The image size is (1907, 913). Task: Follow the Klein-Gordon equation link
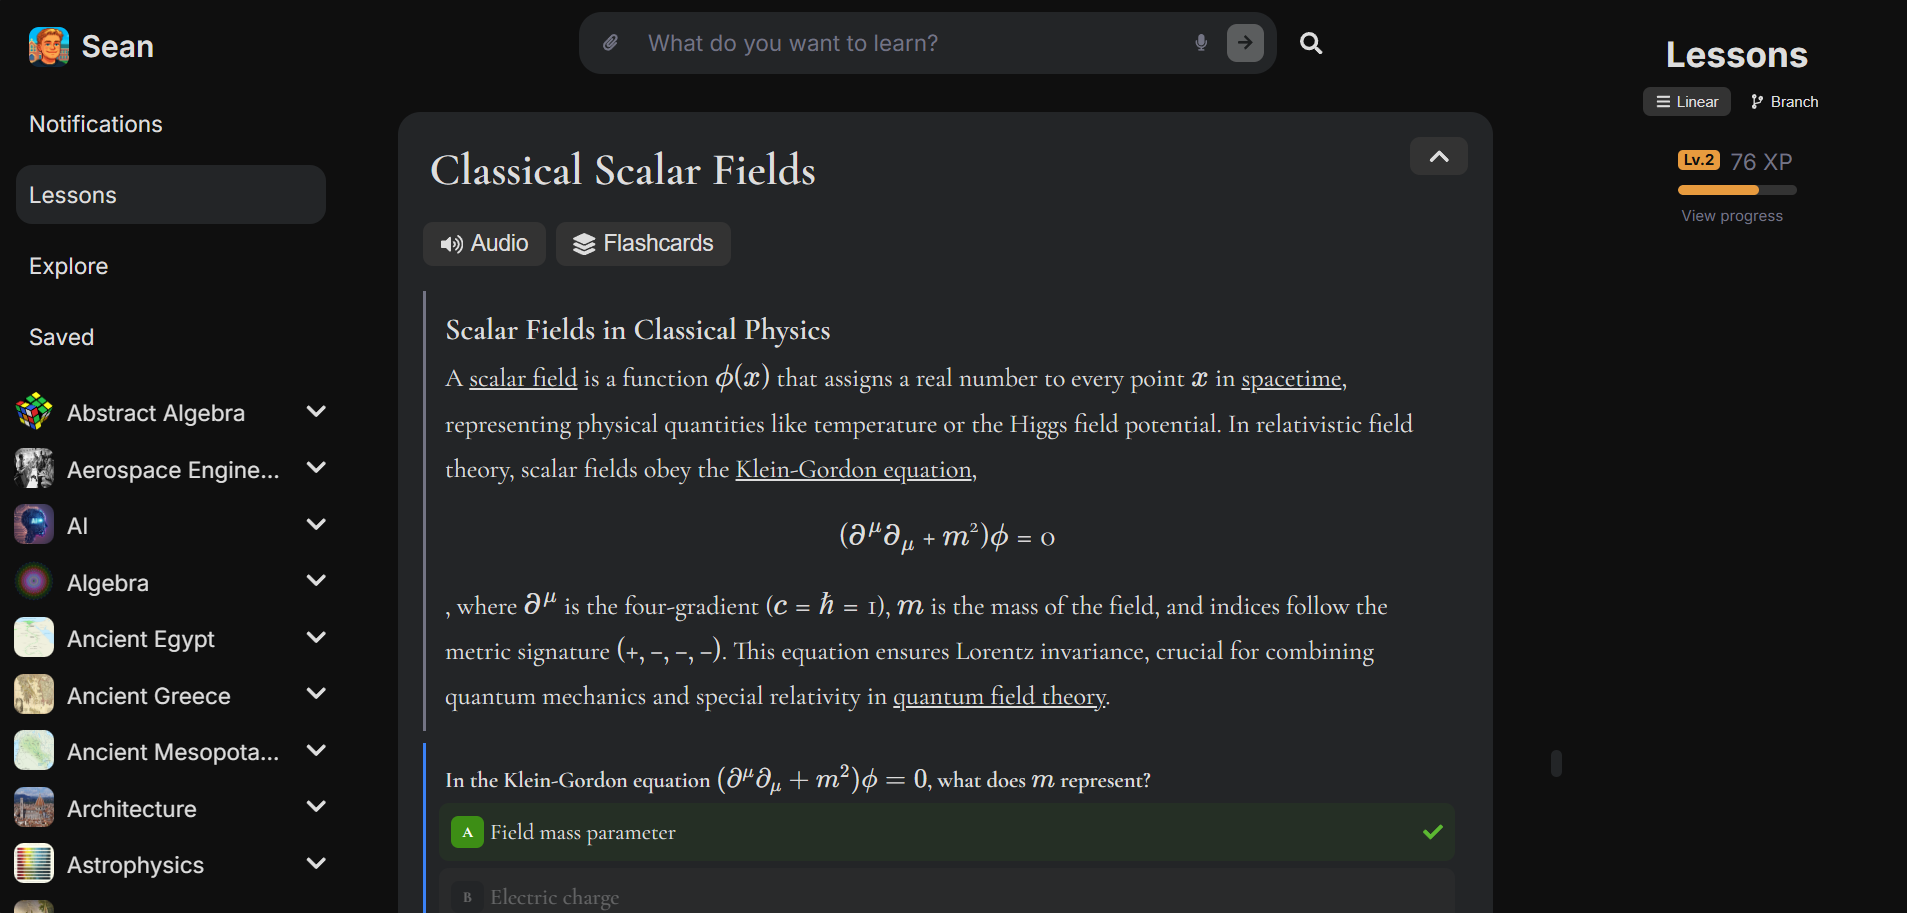[x=854, y=470]
